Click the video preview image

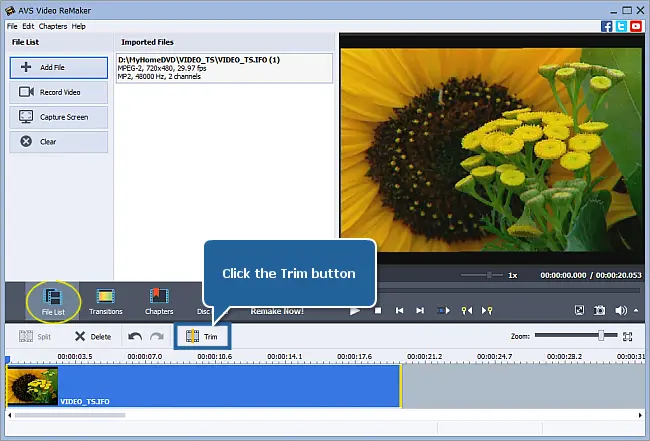click(491, 150)
